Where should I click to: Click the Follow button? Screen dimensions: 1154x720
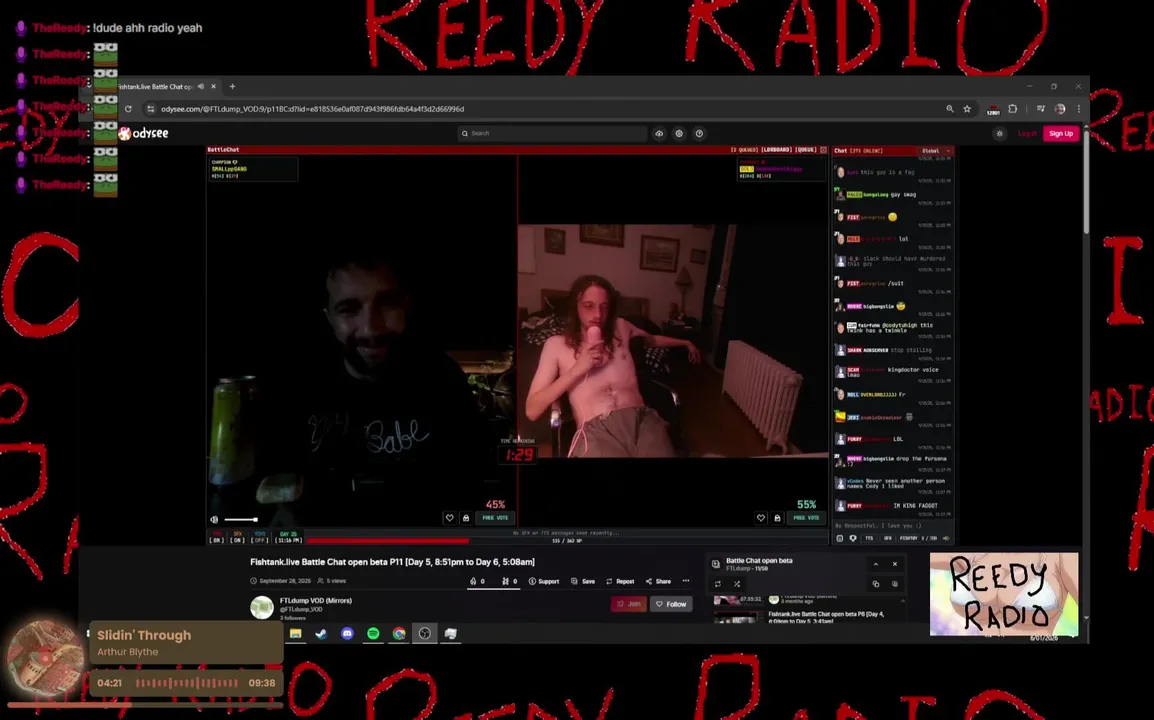(x=671, y=604)
